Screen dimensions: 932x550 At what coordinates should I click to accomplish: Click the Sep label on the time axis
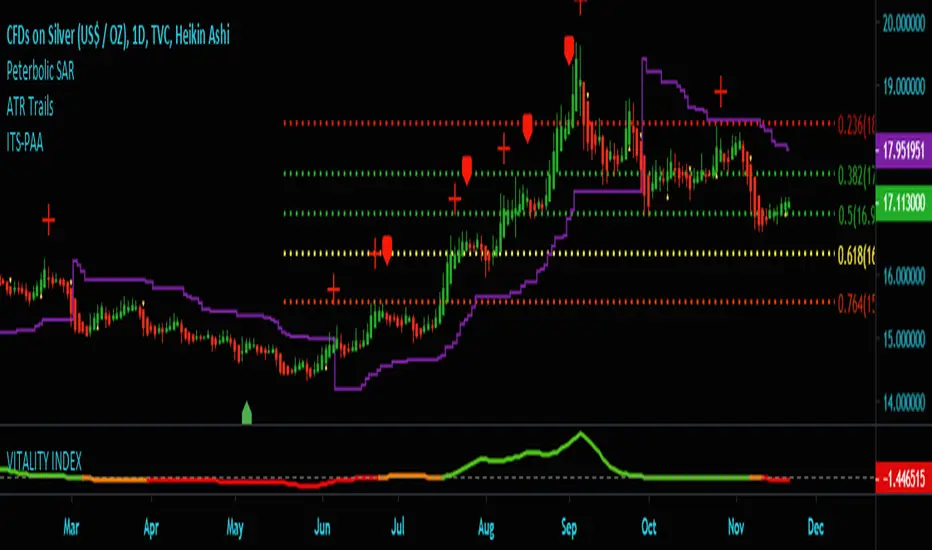[569, 528]
